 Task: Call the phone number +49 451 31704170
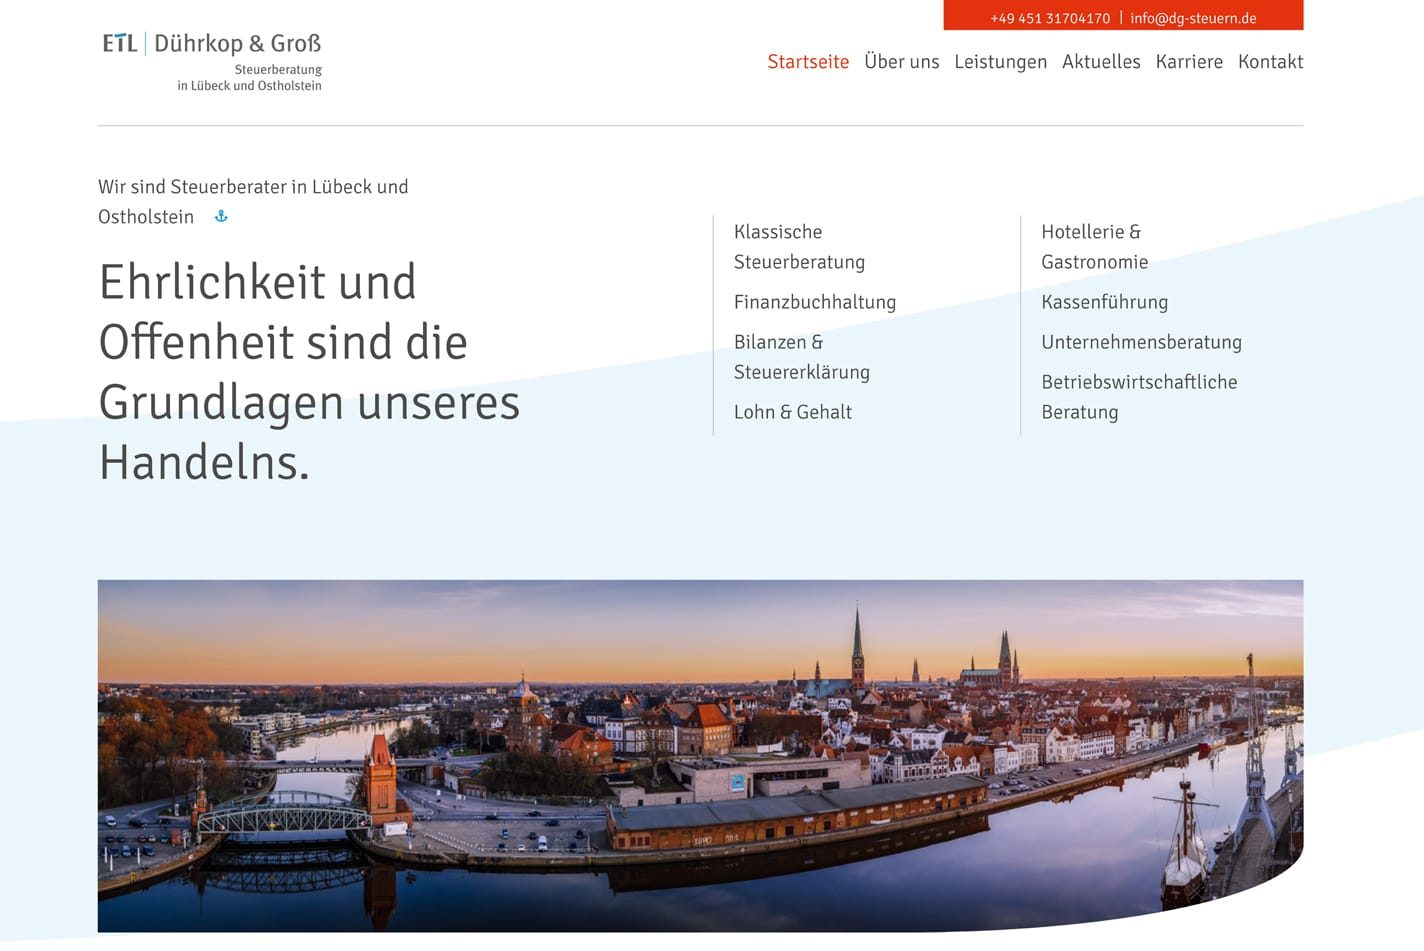(x=1050, y=17)
